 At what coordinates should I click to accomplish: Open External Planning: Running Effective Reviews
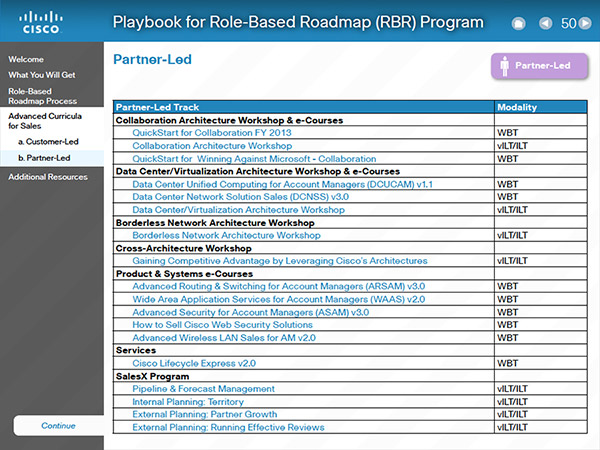pyautogui.click(x=228, y=427)
